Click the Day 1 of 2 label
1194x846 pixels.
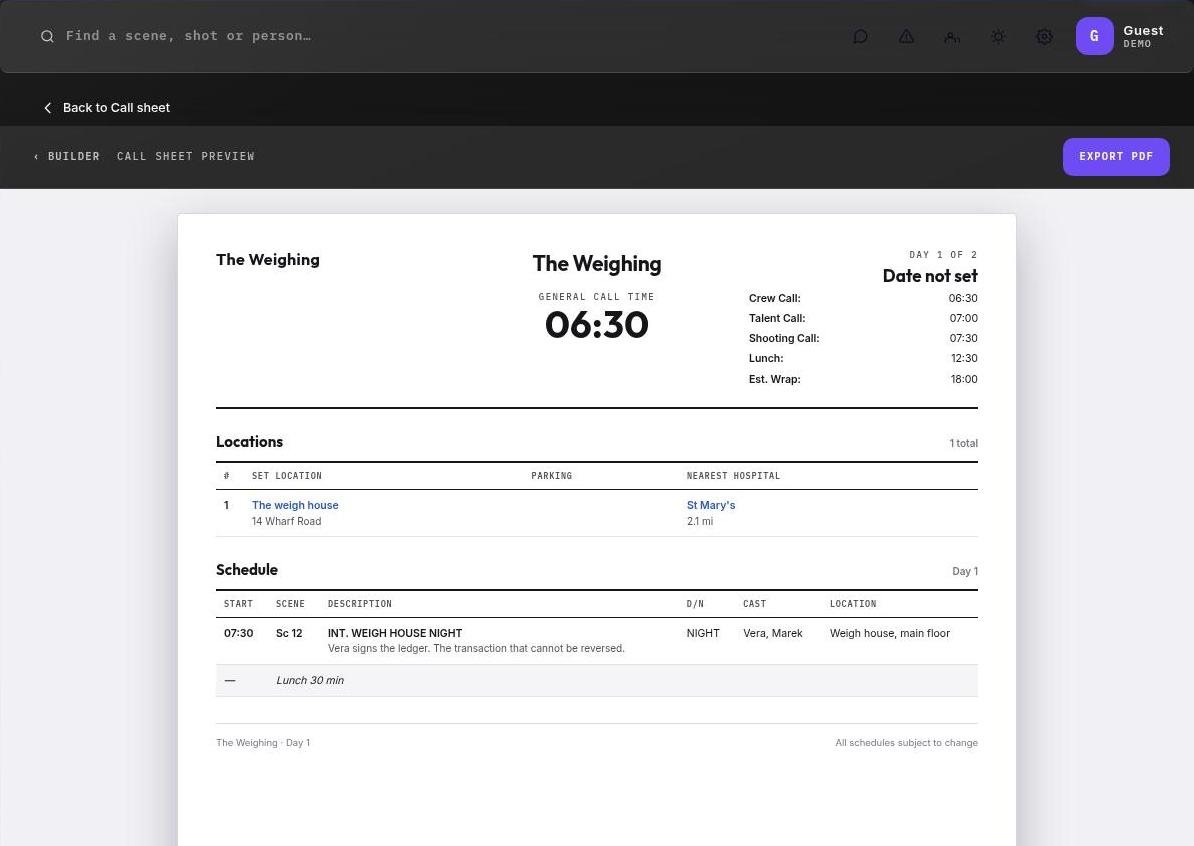(943, 254)
